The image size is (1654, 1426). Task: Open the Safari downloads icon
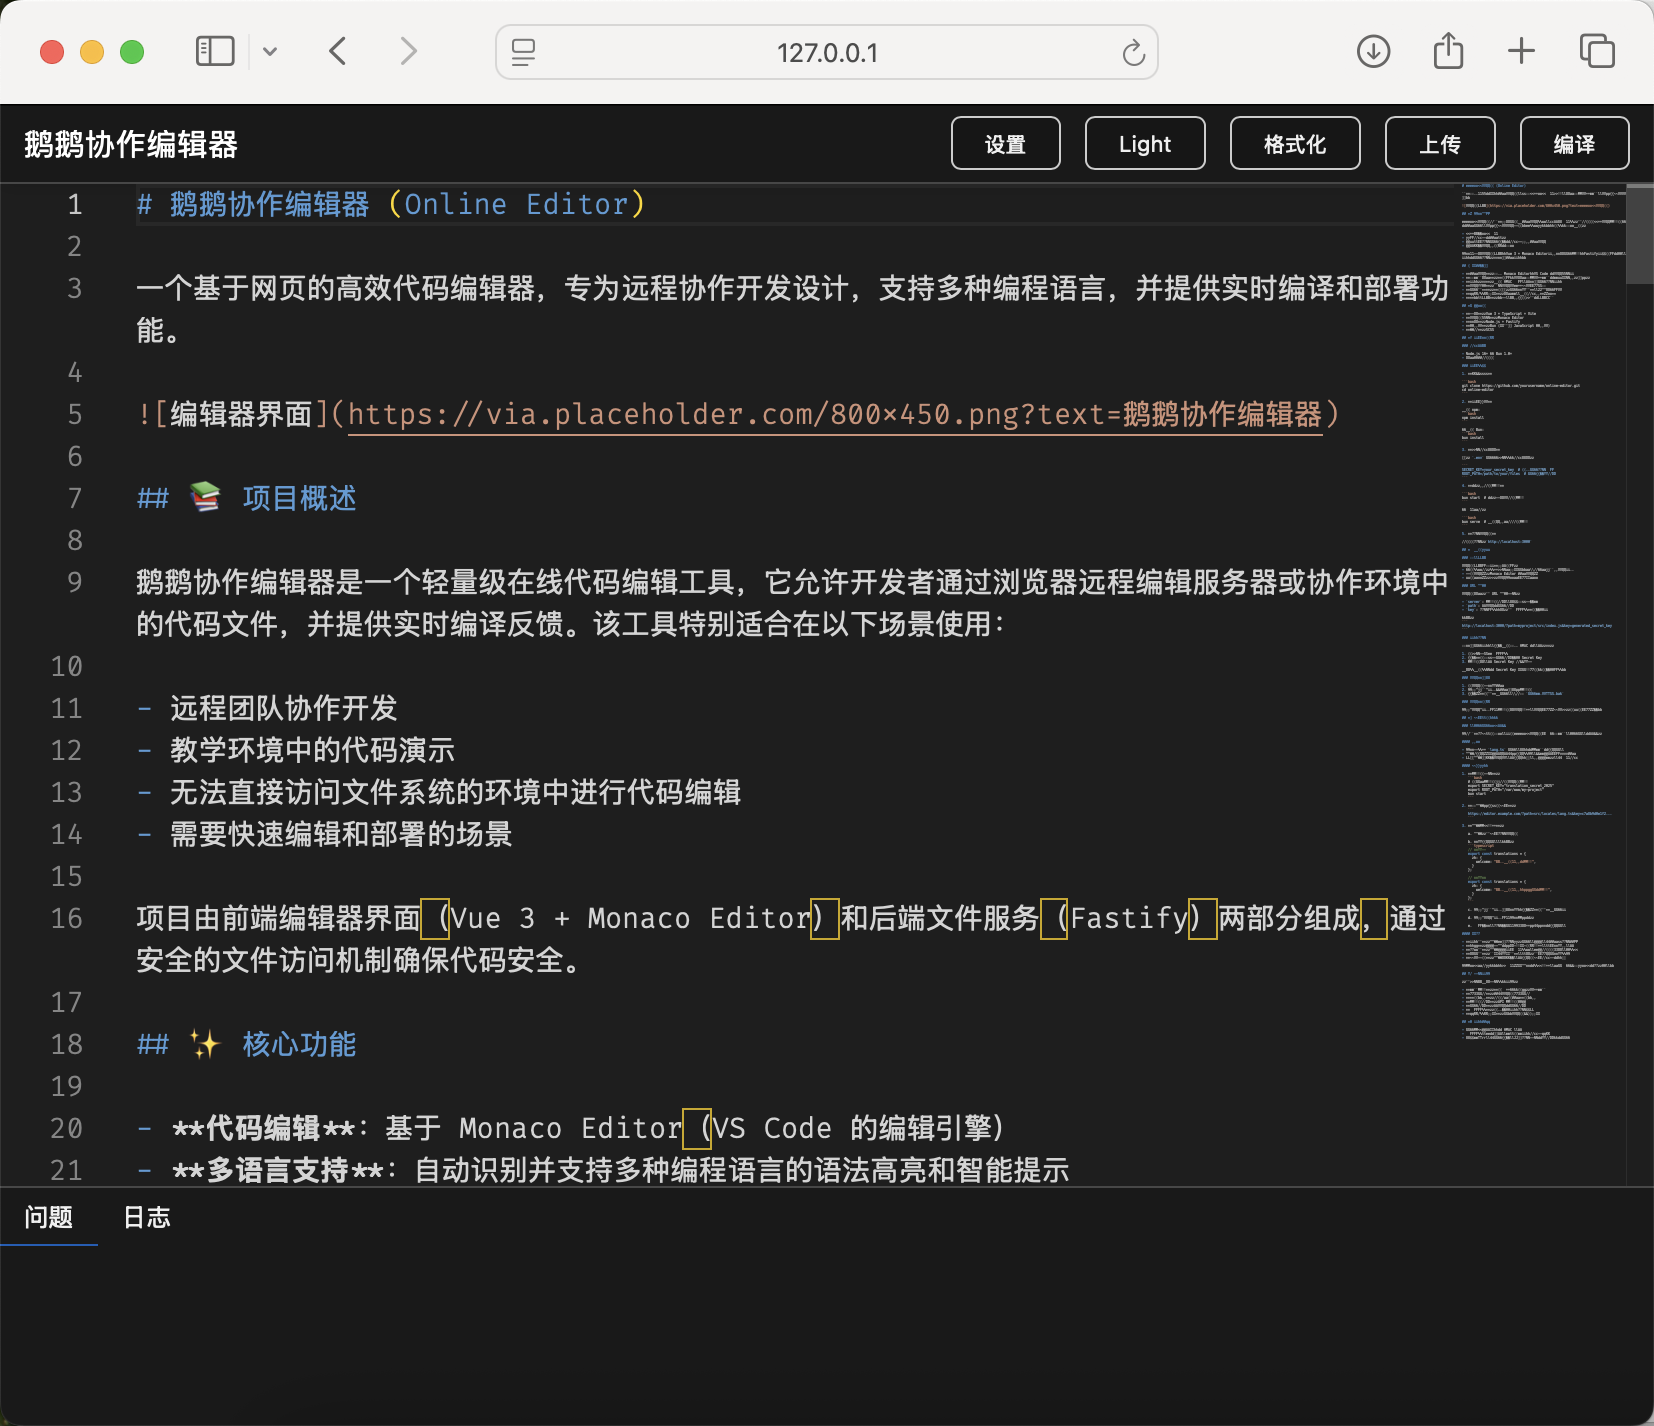[1373, 51]
